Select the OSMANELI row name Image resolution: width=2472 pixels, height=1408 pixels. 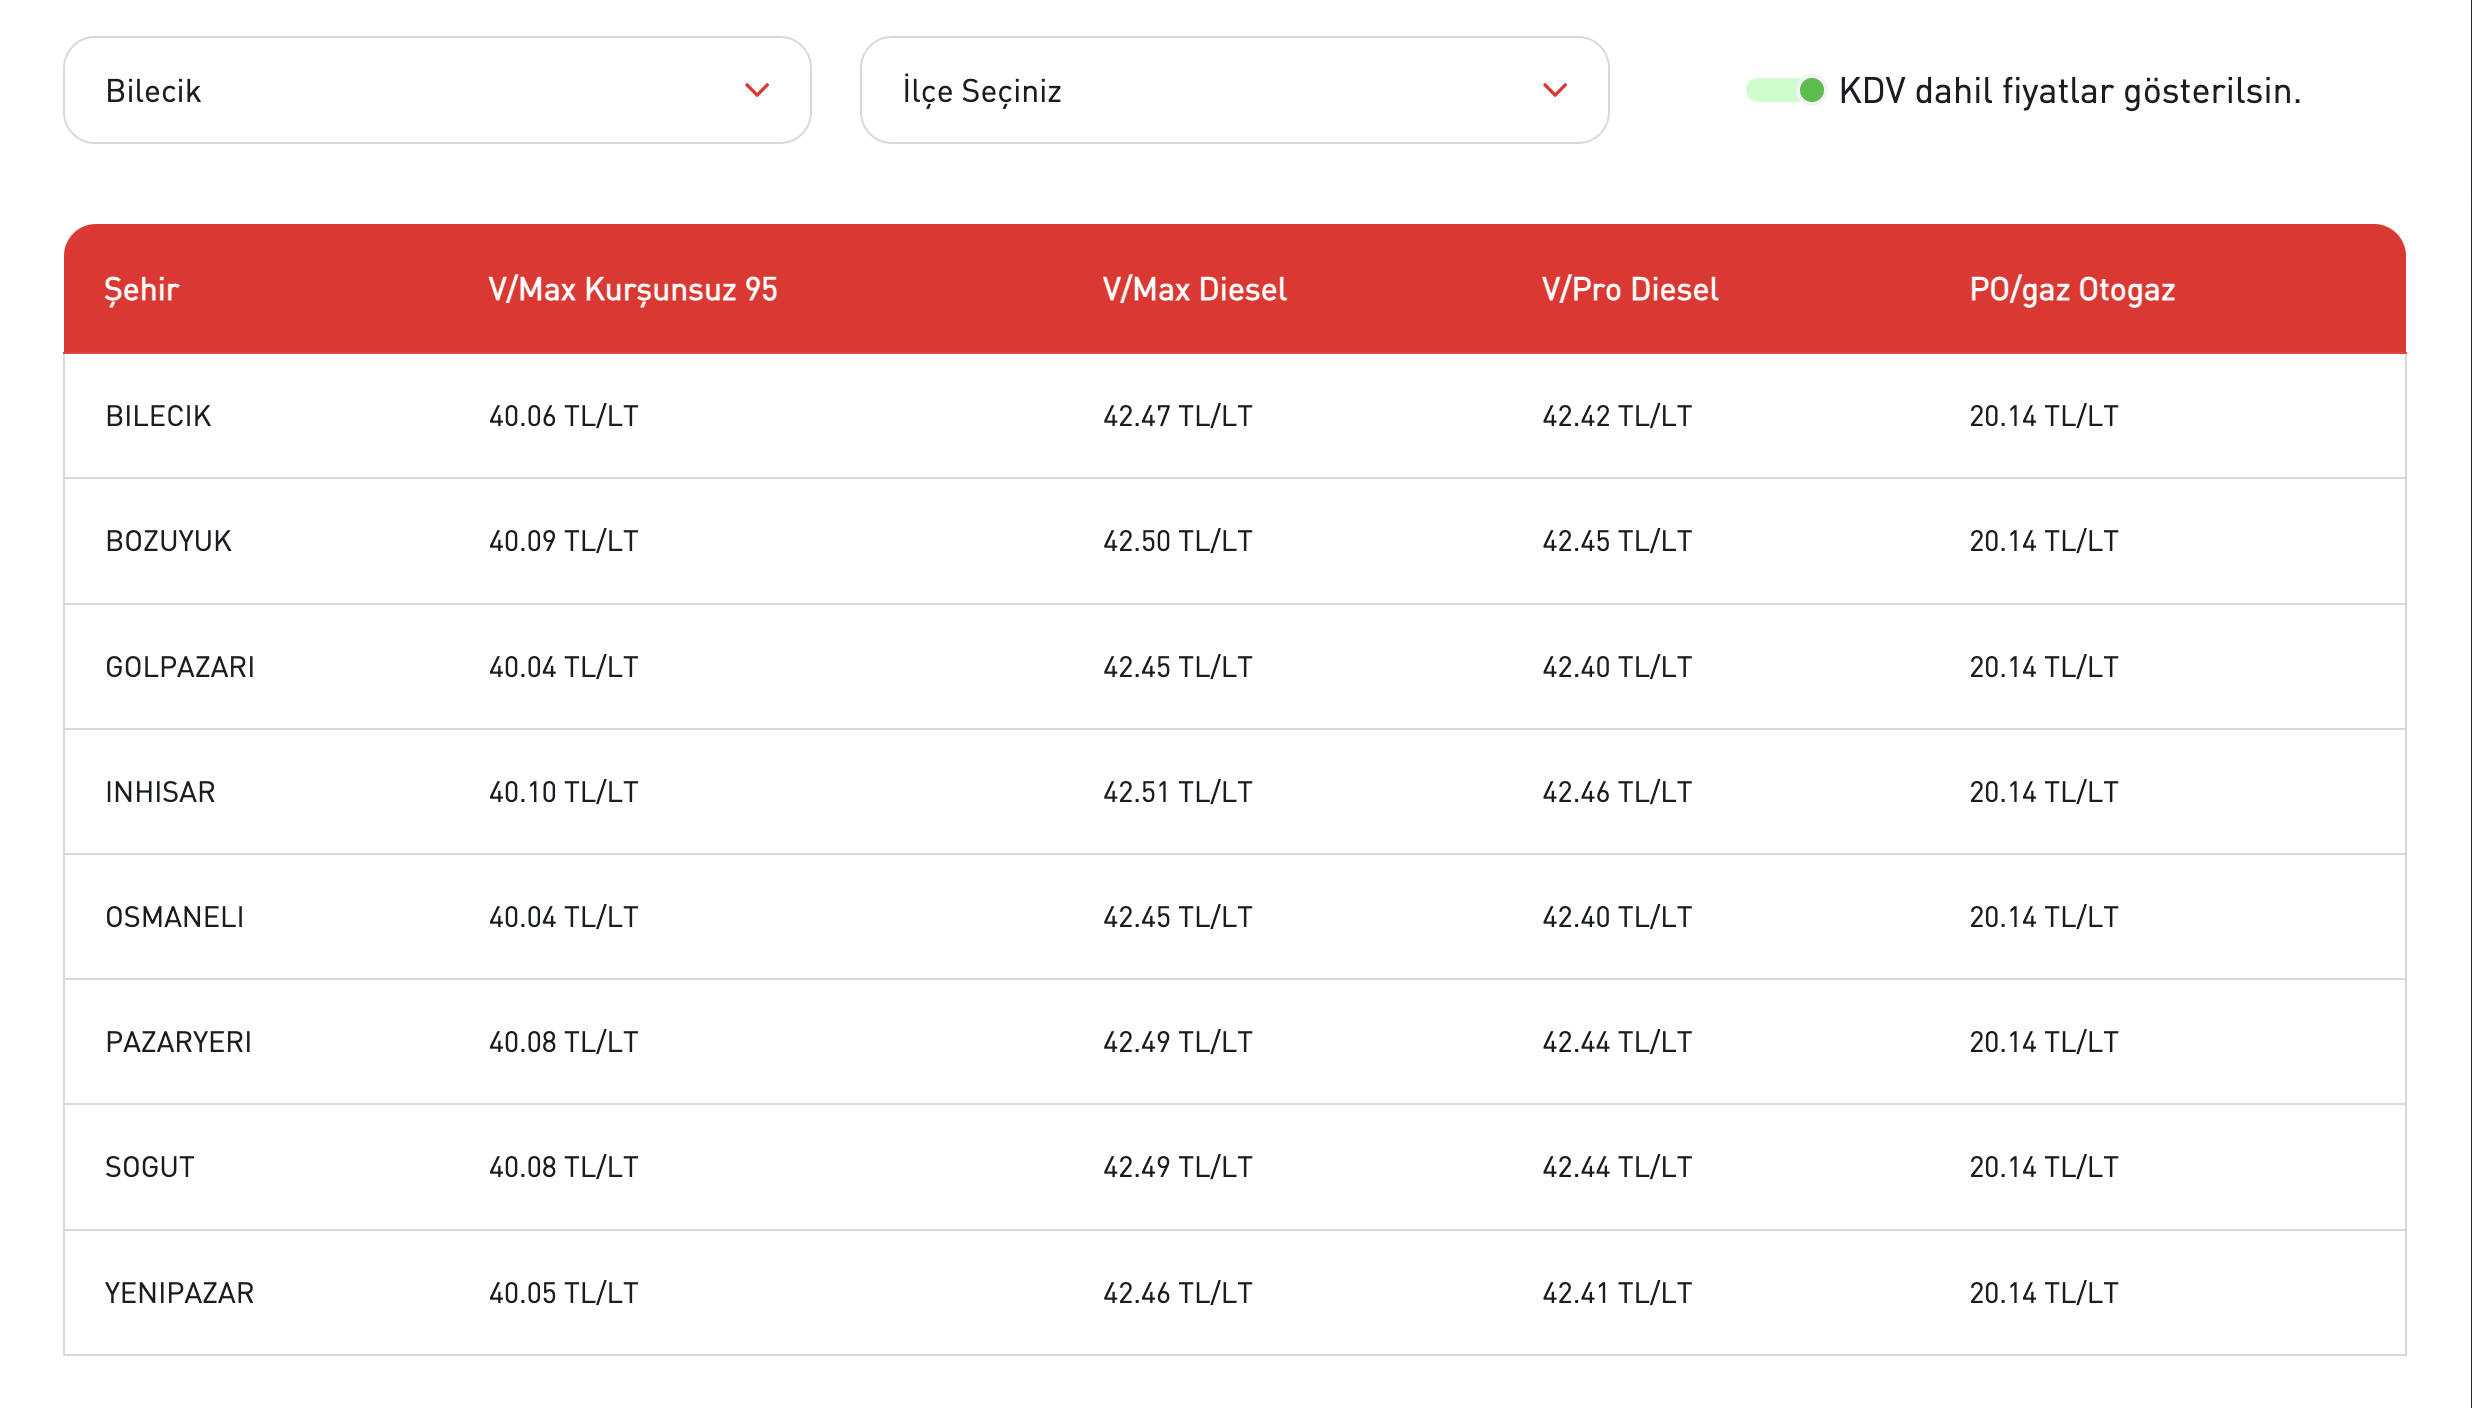coord(175,917)
